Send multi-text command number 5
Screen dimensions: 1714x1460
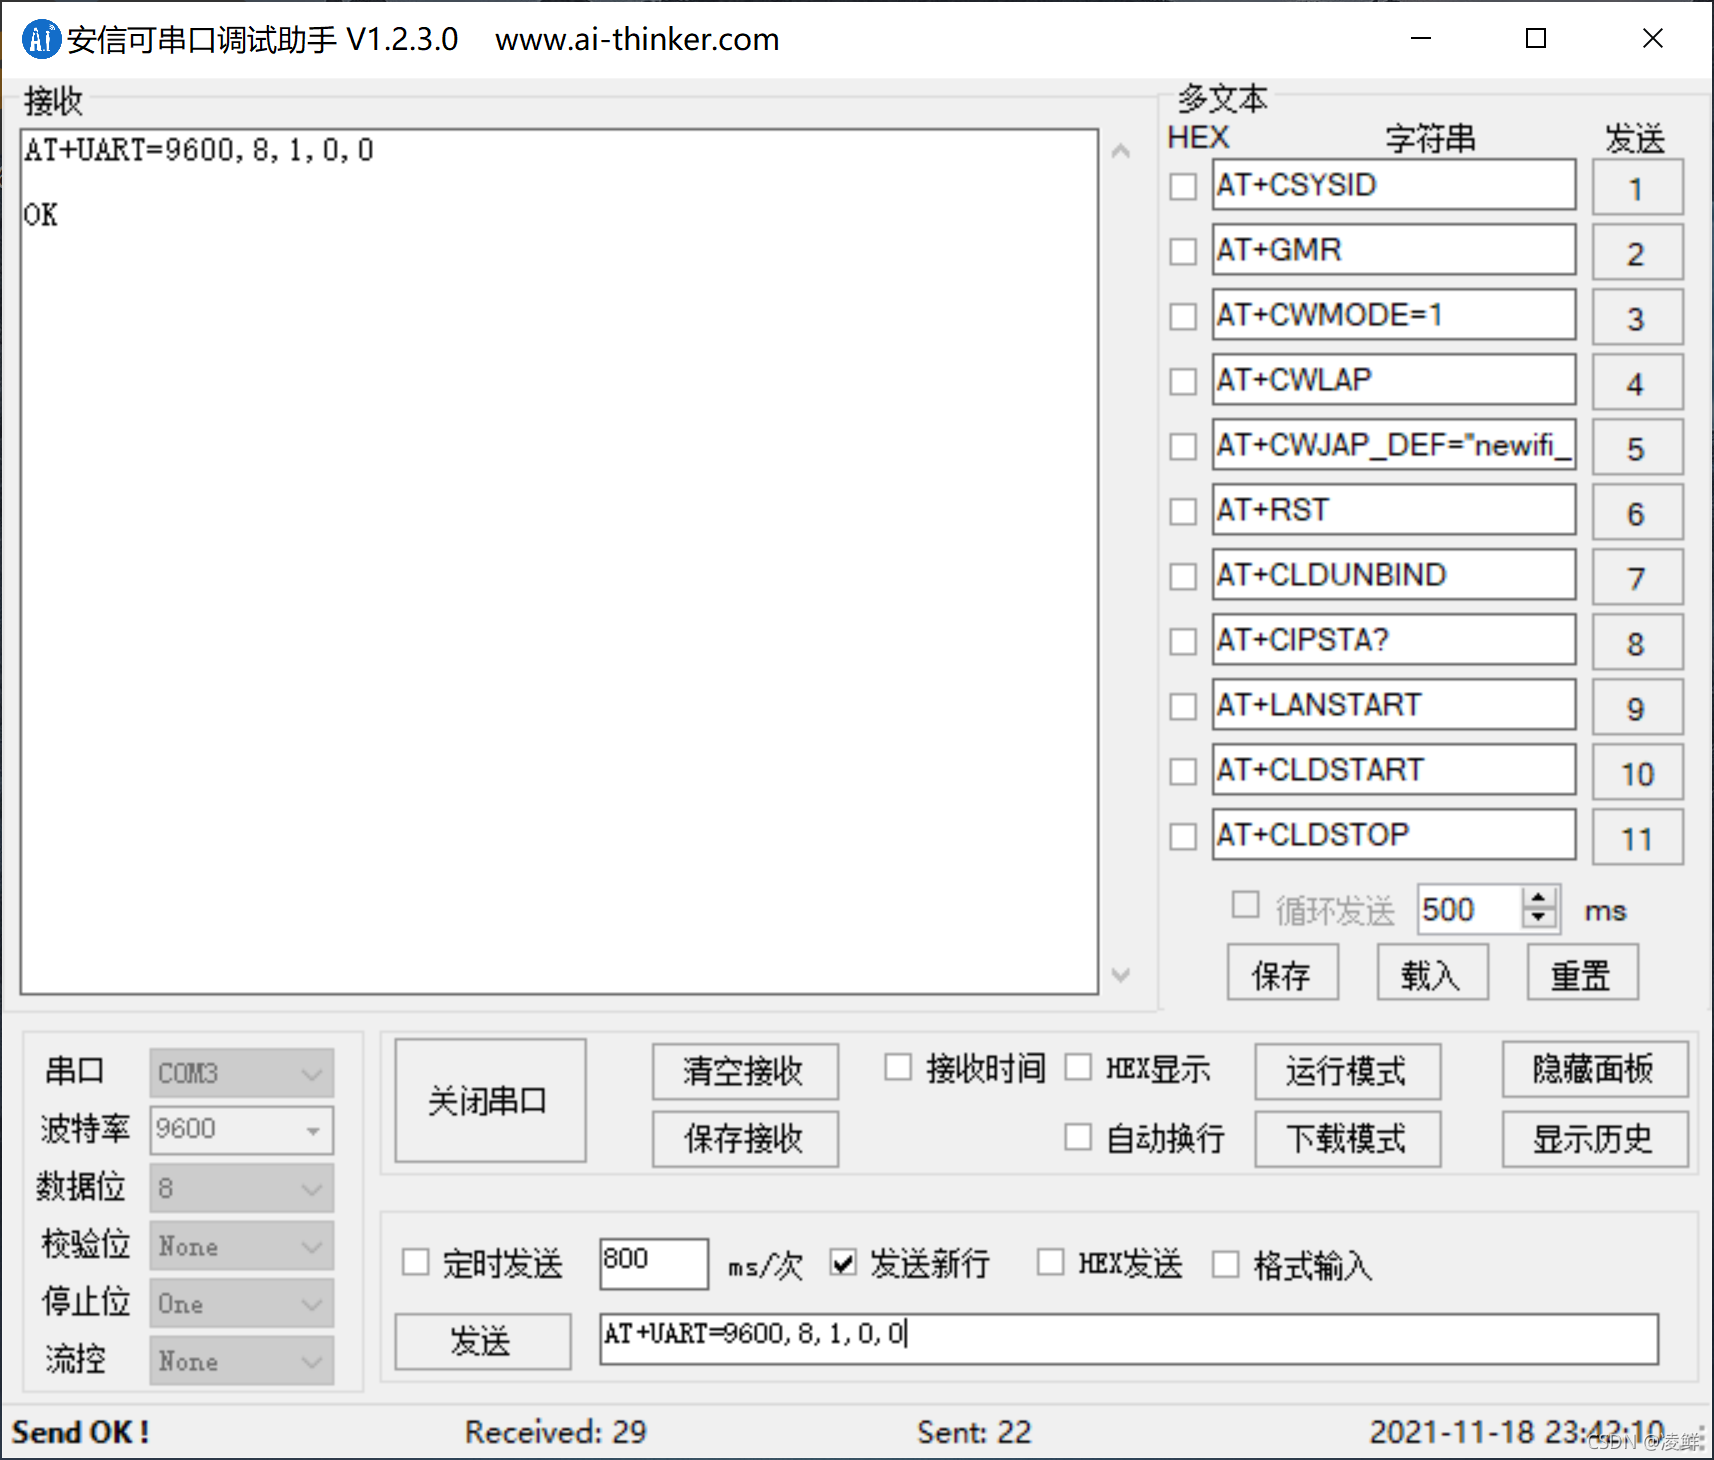1637,447
